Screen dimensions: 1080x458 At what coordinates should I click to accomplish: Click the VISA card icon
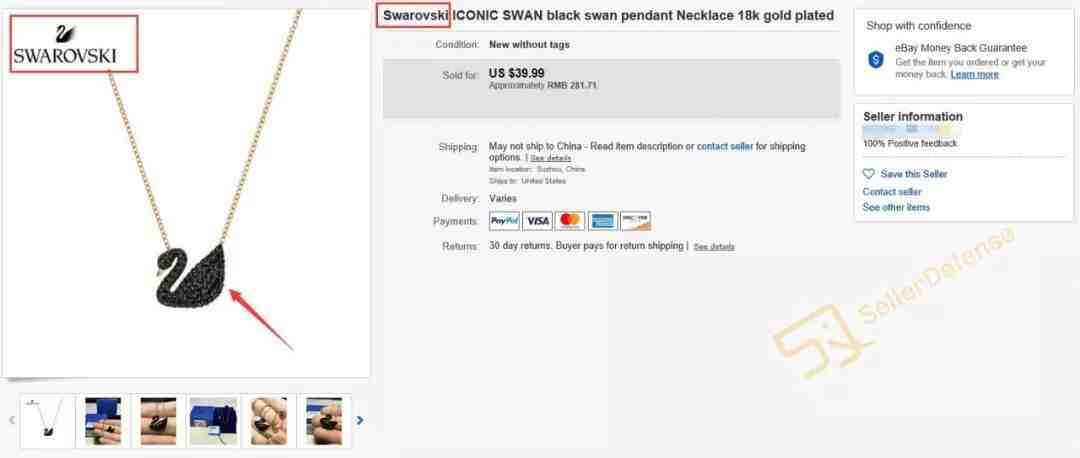537,221
